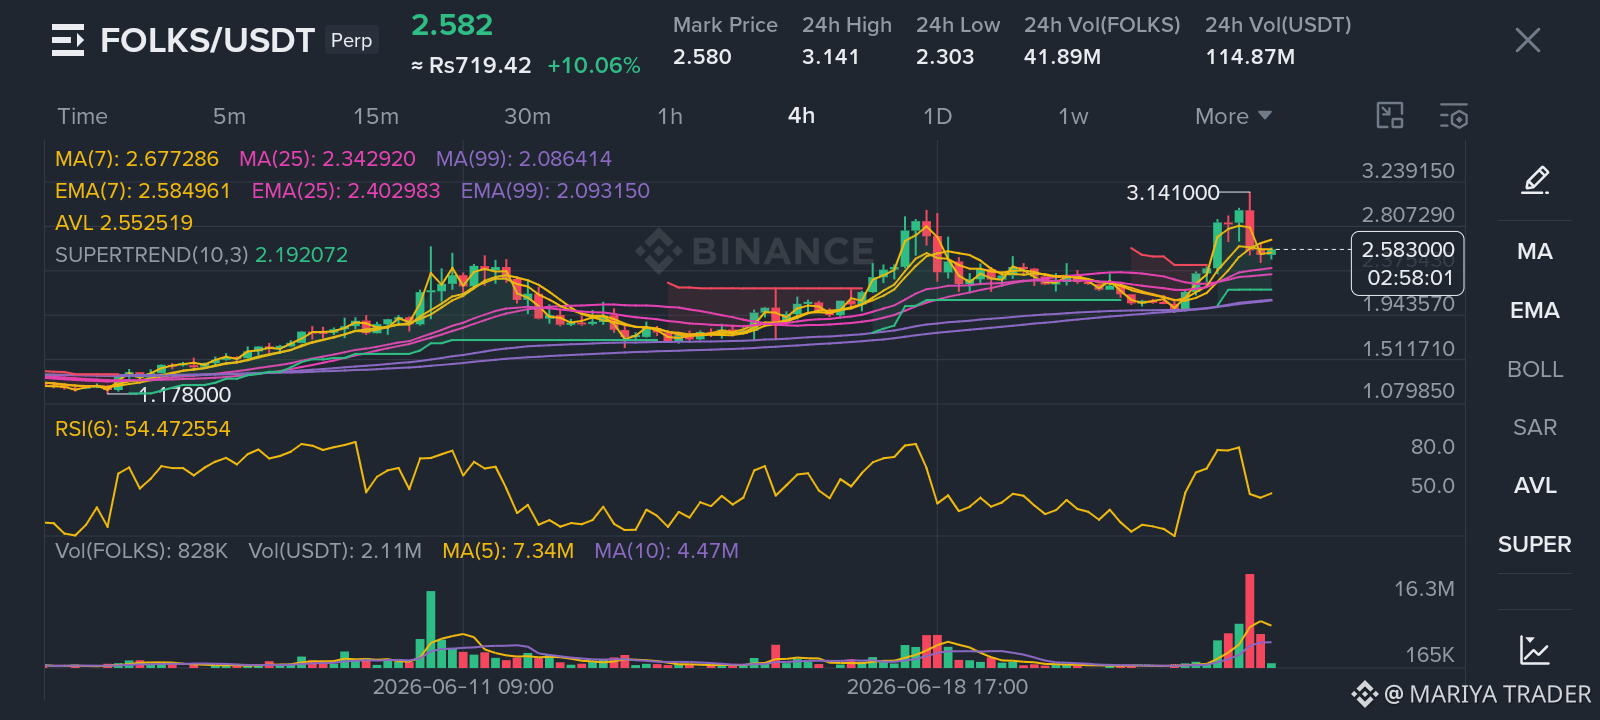
Task: Click the EMA(7): 2.584961 legend
Action: pyautogui.click(x=143, y=191)
